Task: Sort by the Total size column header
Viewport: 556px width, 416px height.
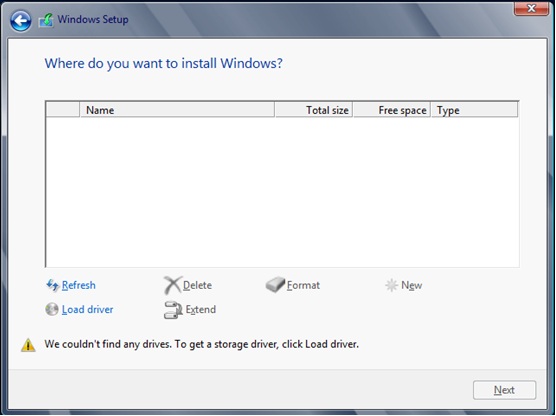Action: pos(313,110)
